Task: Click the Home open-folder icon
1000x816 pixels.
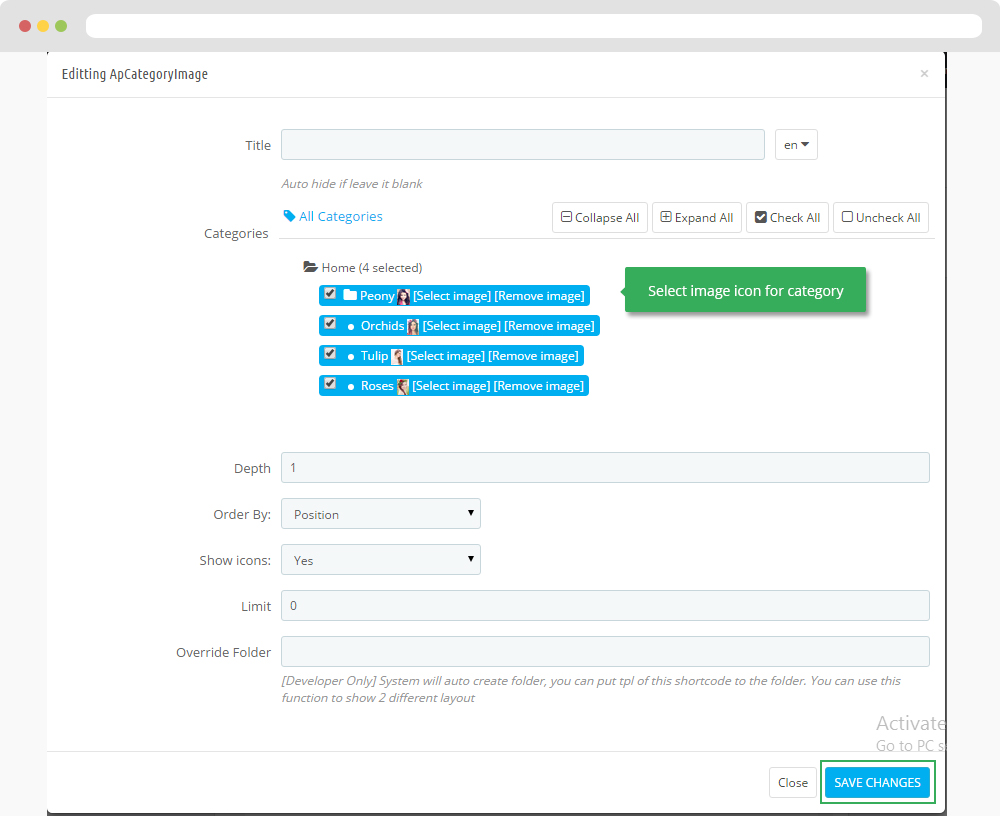Action: point(310,268)
